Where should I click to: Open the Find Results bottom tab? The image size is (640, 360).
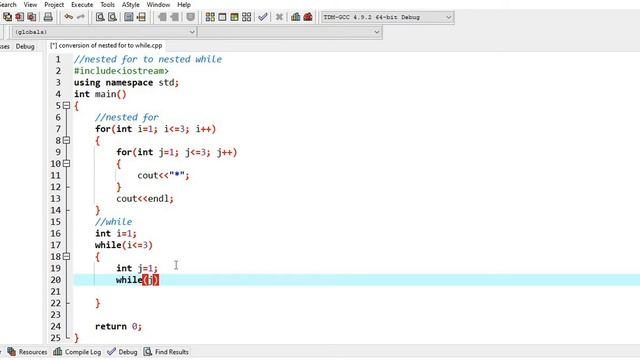166,351
